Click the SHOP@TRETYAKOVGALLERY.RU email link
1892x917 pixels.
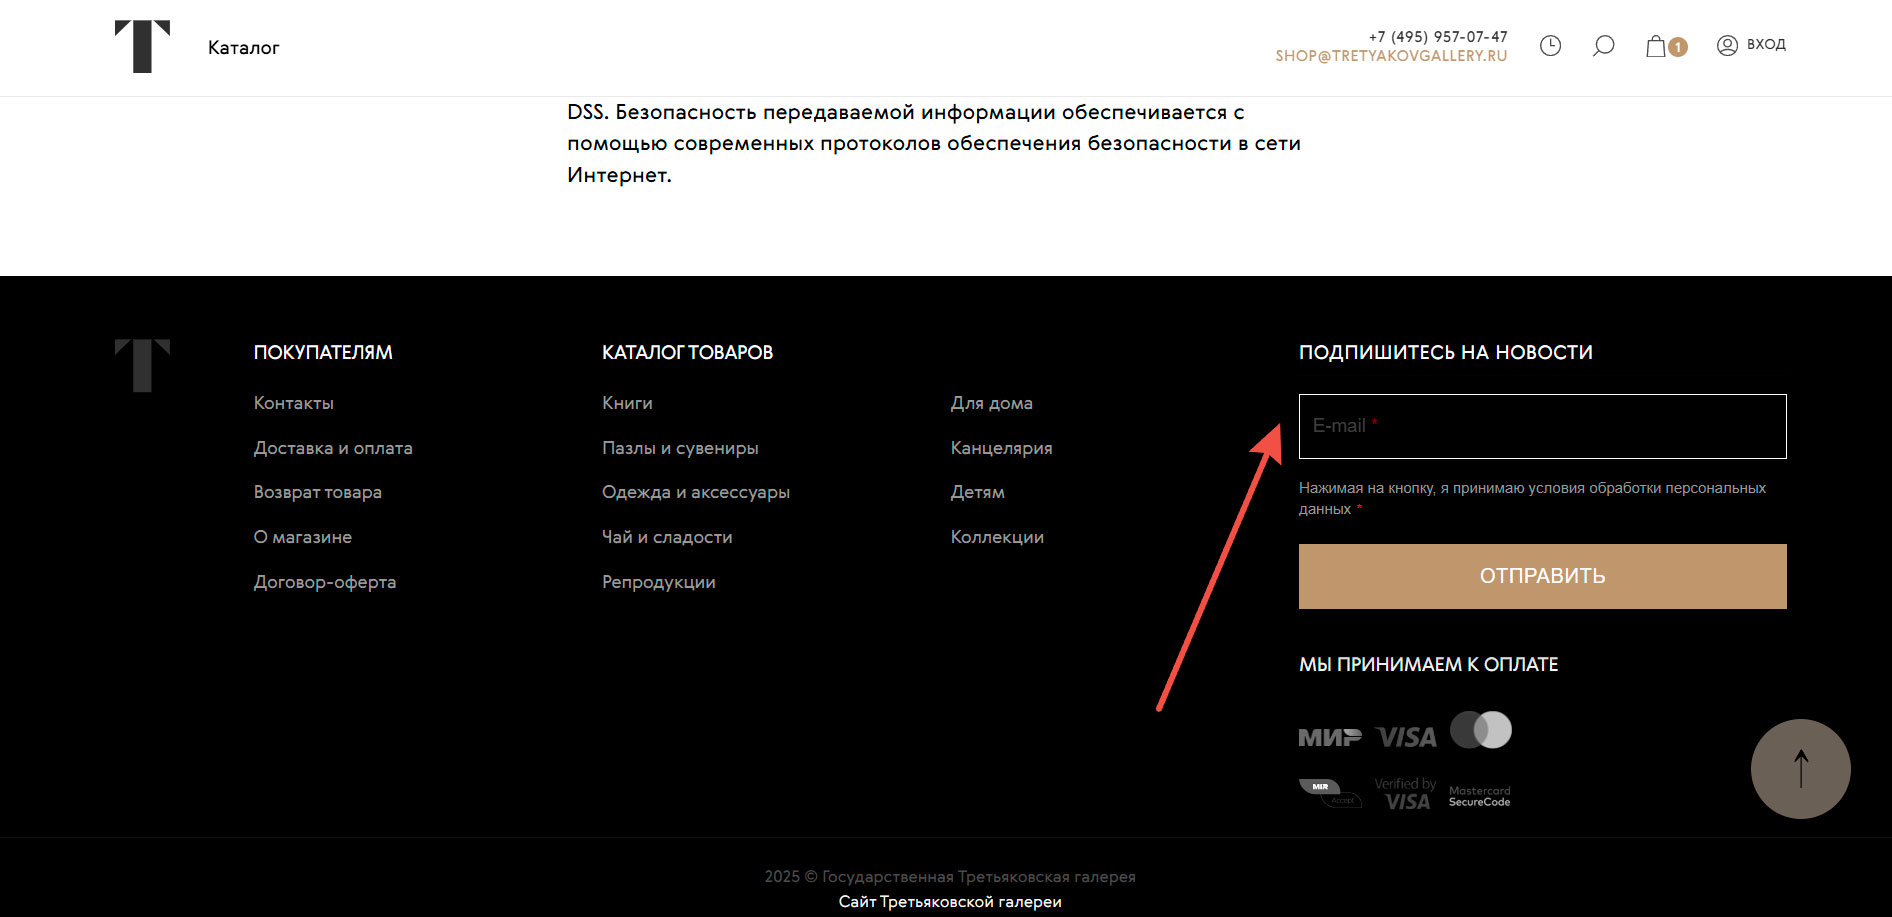[x=1391, y=56]
